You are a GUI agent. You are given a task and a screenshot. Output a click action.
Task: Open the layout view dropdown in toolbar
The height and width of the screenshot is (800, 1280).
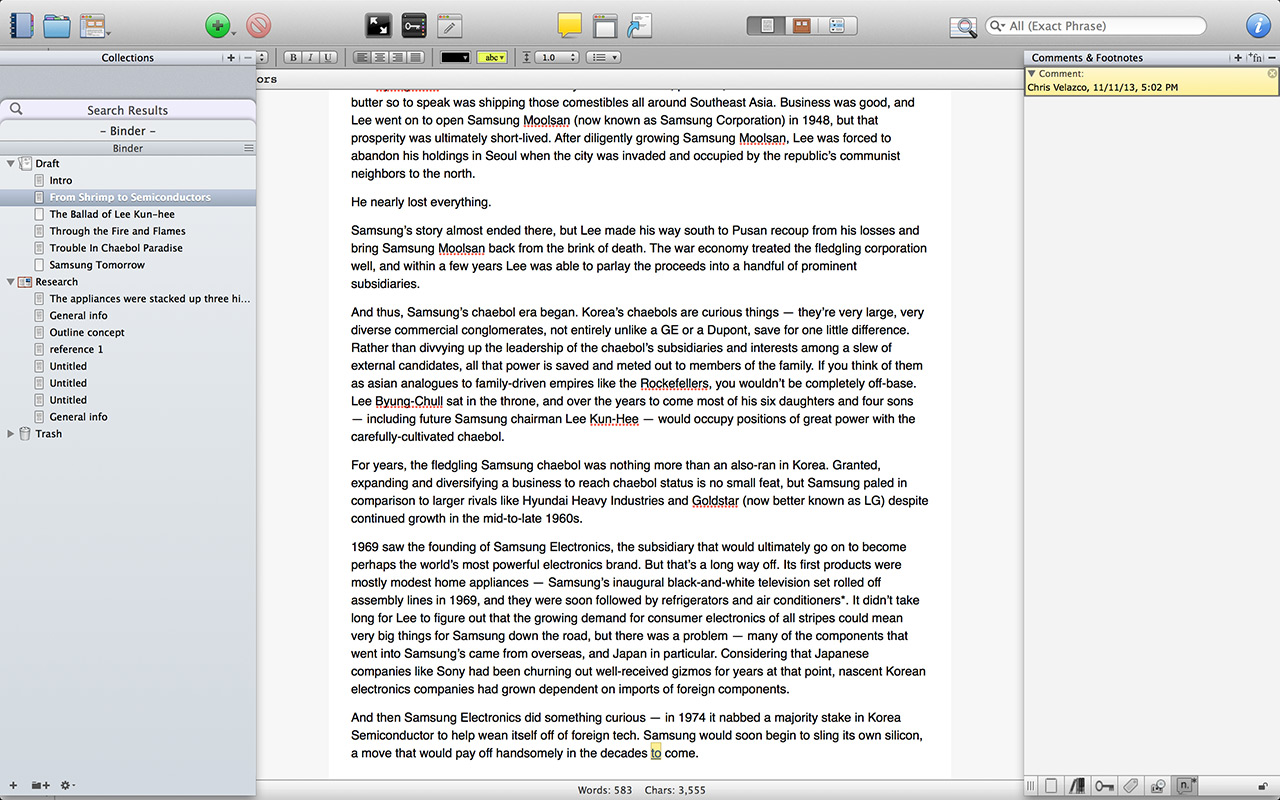point(95,26)
